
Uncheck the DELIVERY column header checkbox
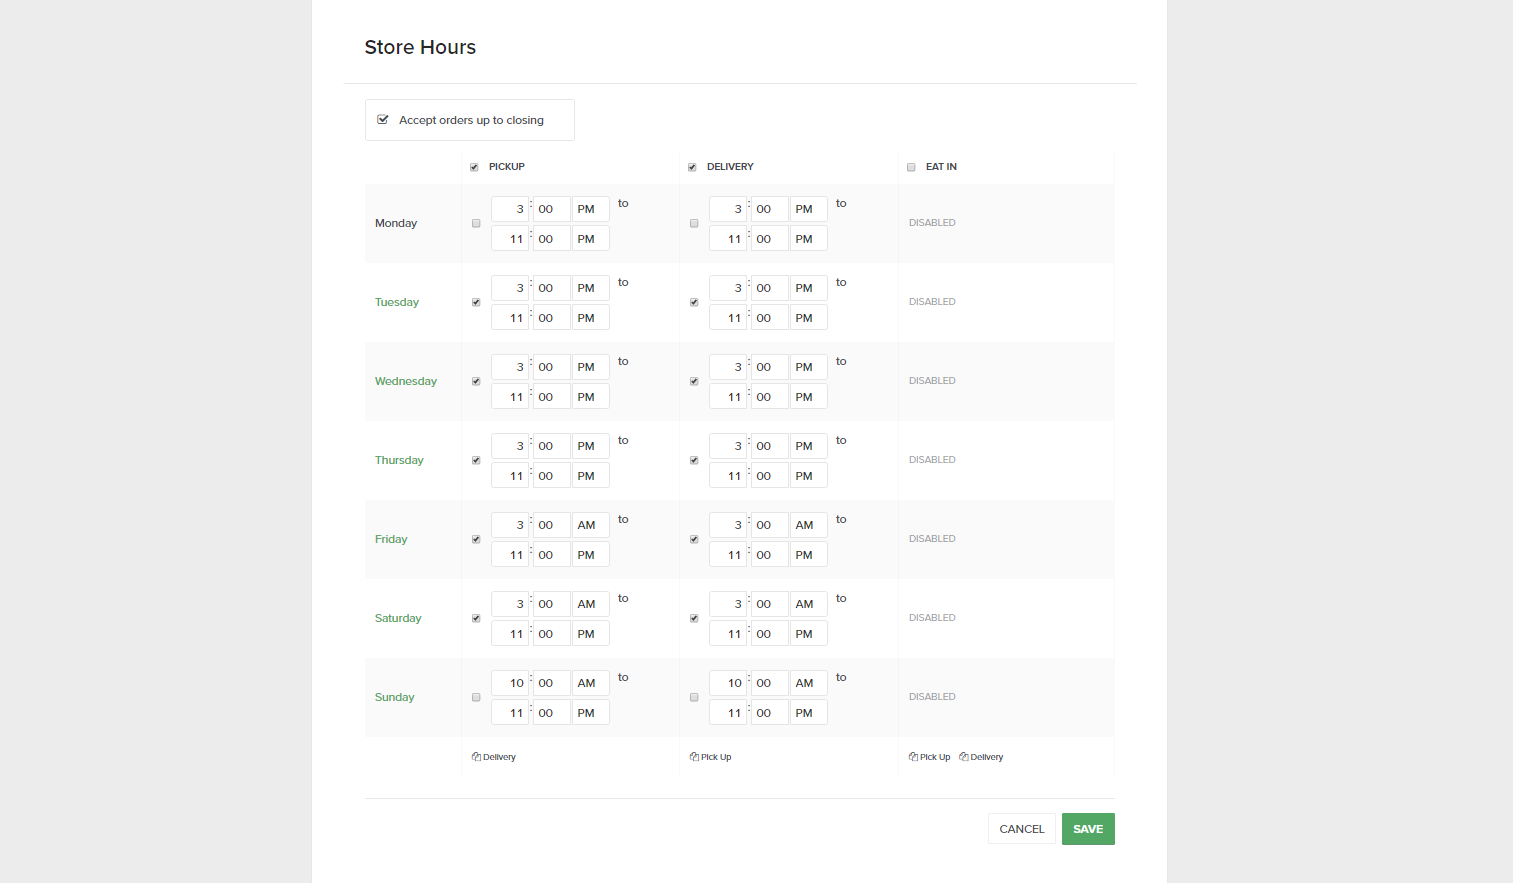point(692,167)
